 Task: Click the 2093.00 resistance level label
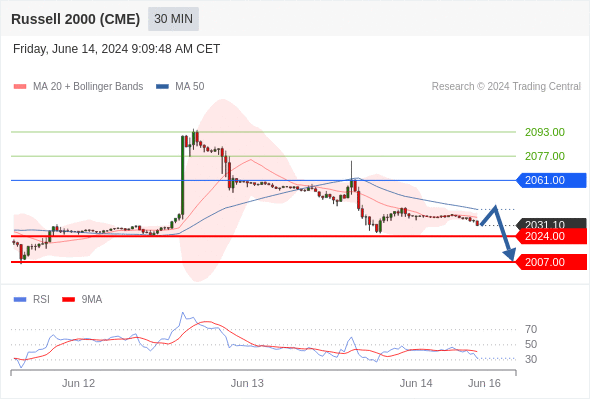[x=545, y=132]
